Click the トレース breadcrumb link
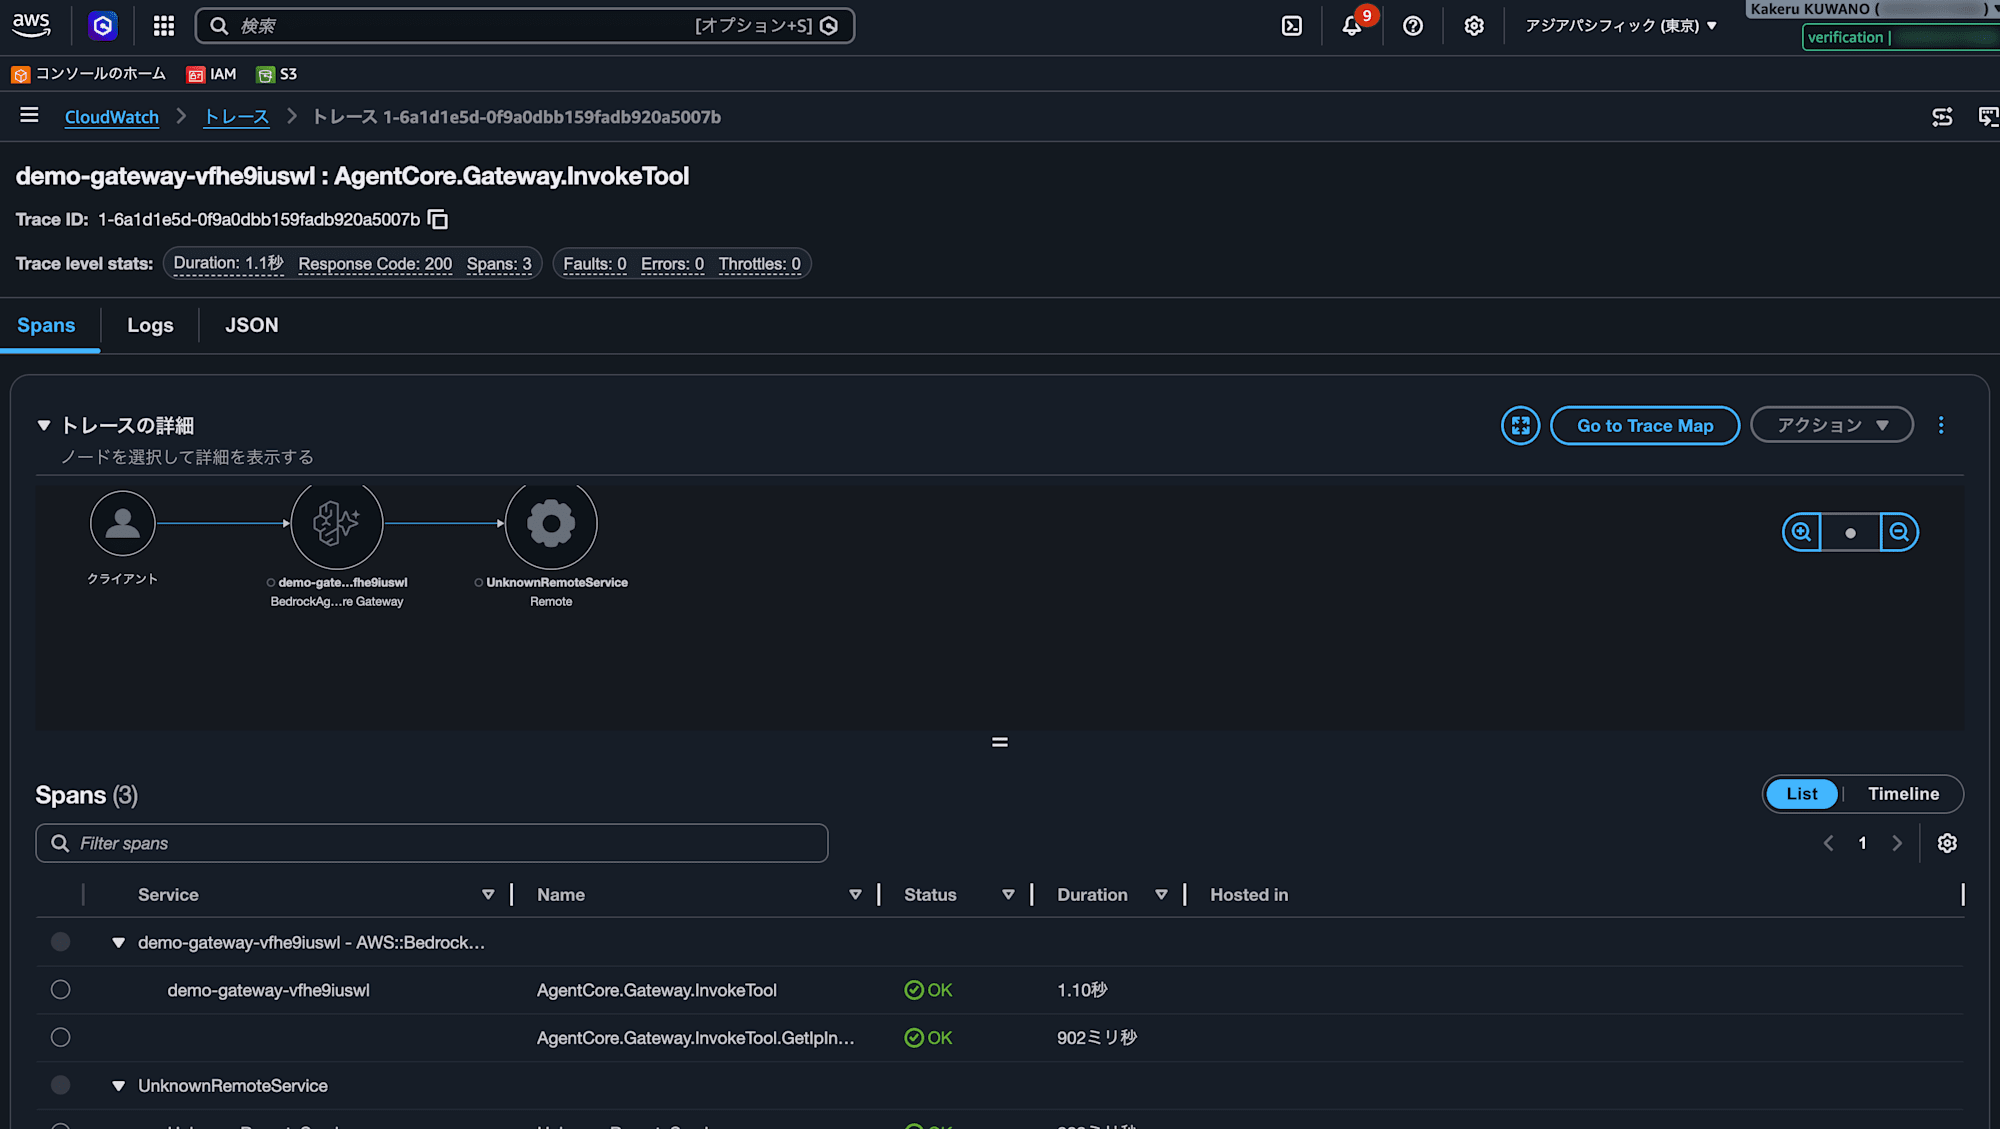 237,117
